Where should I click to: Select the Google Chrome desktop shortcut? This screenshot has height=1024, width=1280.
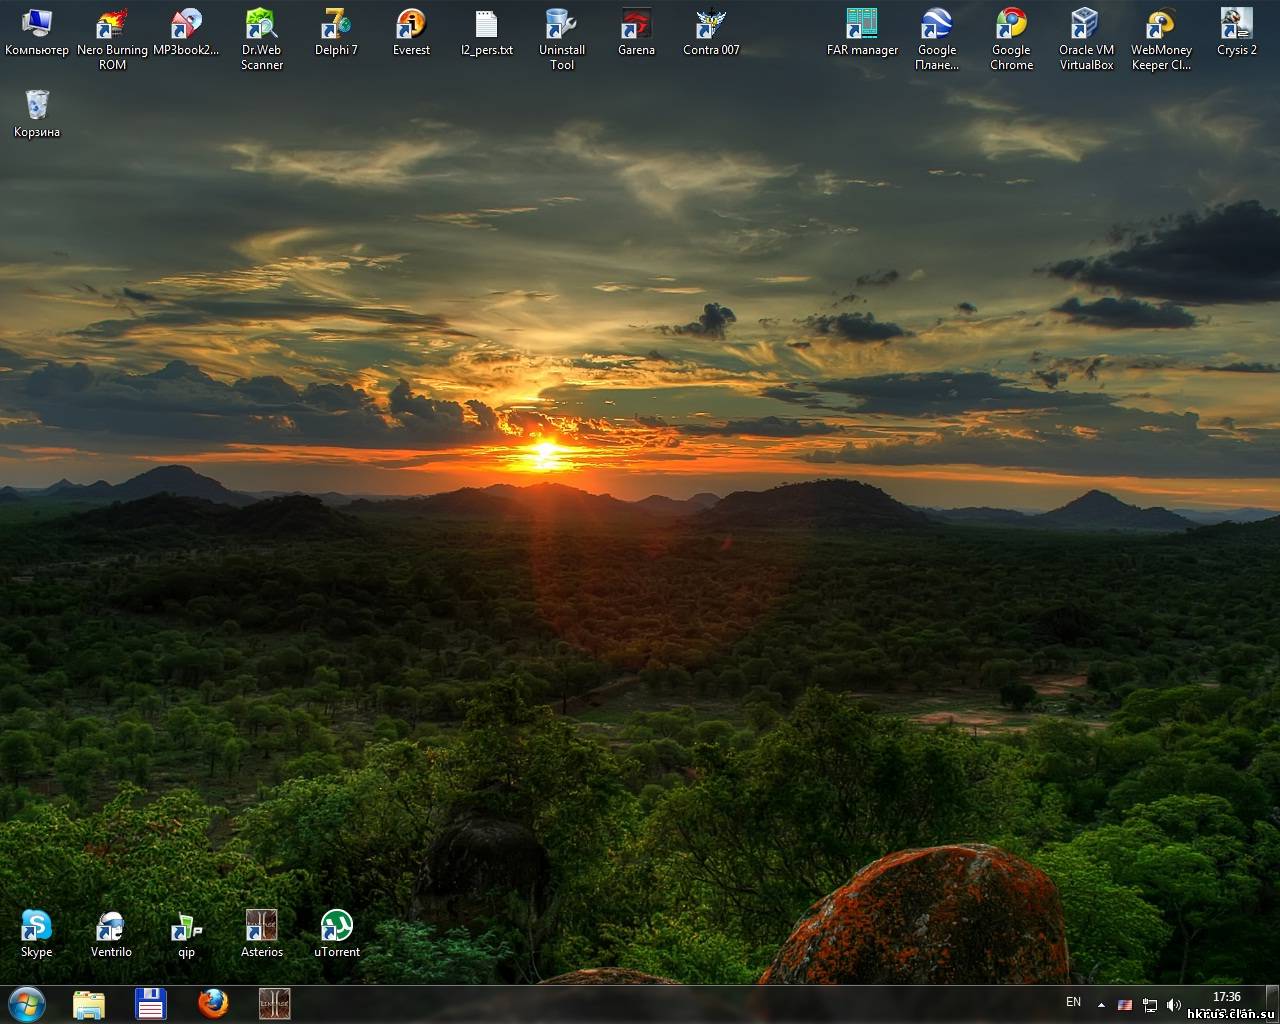click(x=1011, y=25)
